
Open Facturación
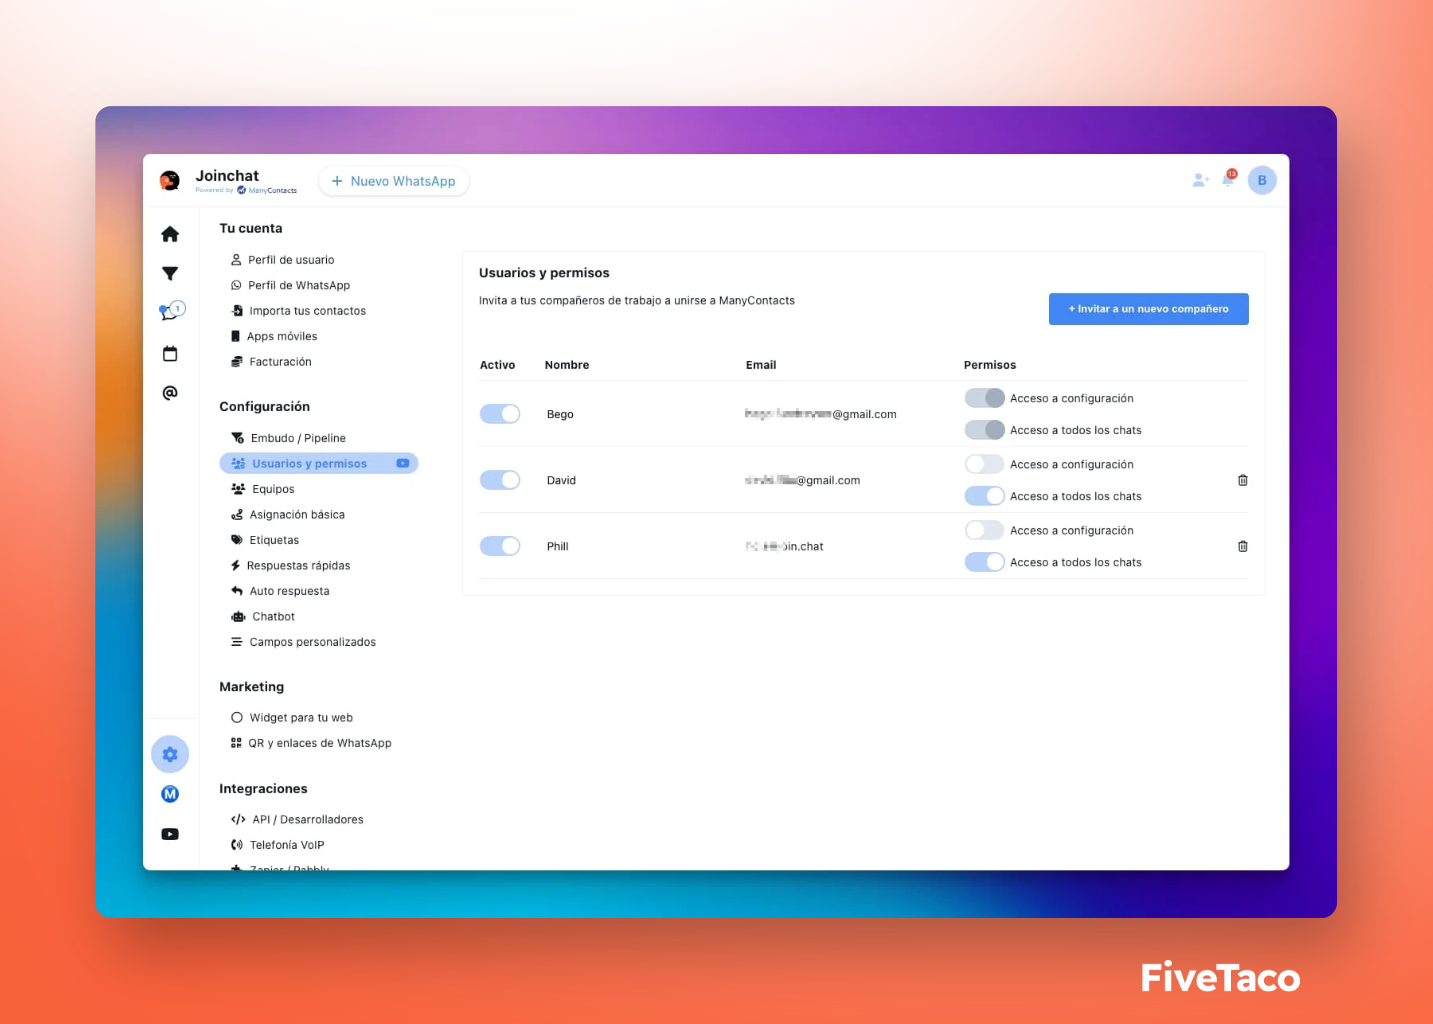271,362
